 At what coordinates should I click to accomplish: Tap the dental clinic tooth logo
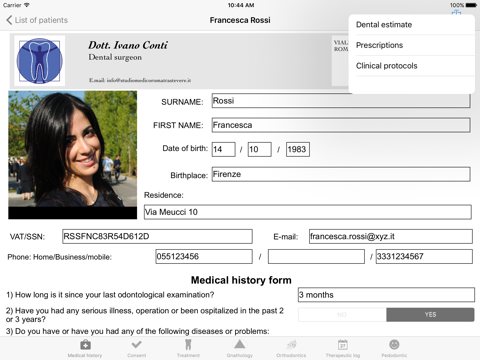pos(40,61)
